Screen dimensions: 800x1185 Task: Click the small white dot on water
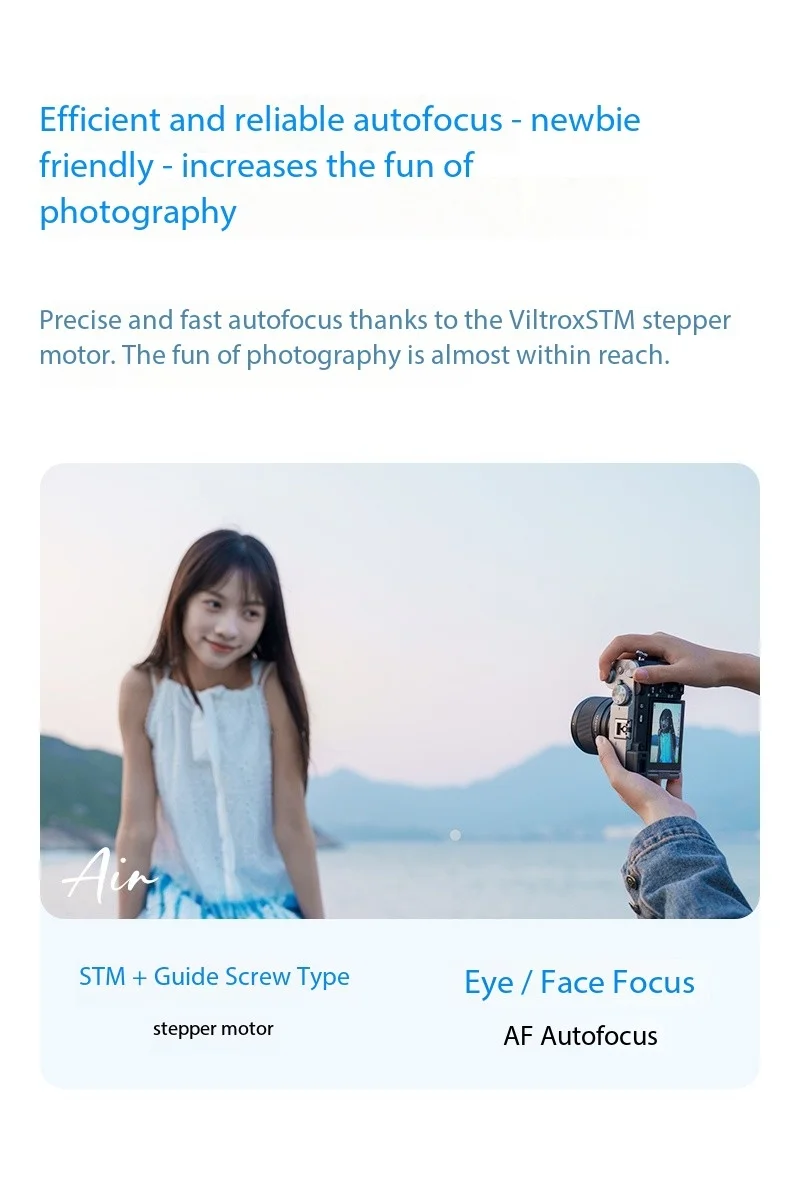pyautogui.click(x=455, y=834)
